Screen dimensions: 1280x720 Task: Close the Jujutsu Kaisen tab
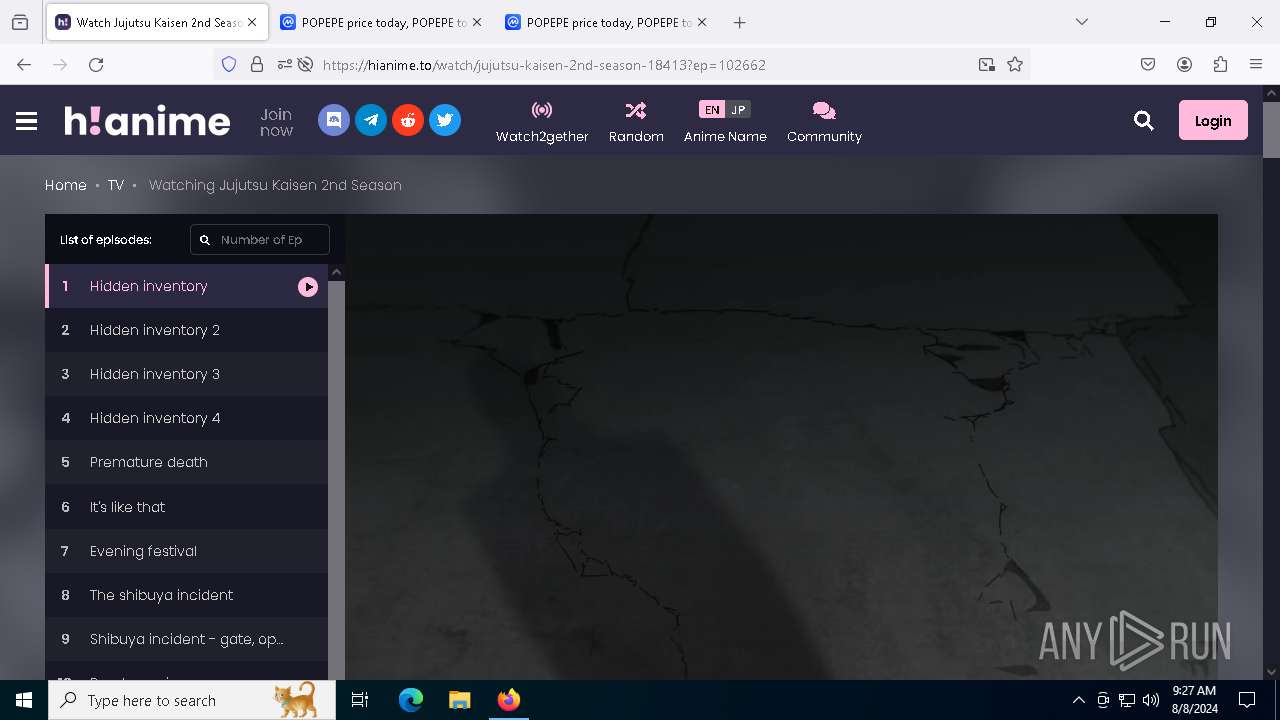click(252, 22)
